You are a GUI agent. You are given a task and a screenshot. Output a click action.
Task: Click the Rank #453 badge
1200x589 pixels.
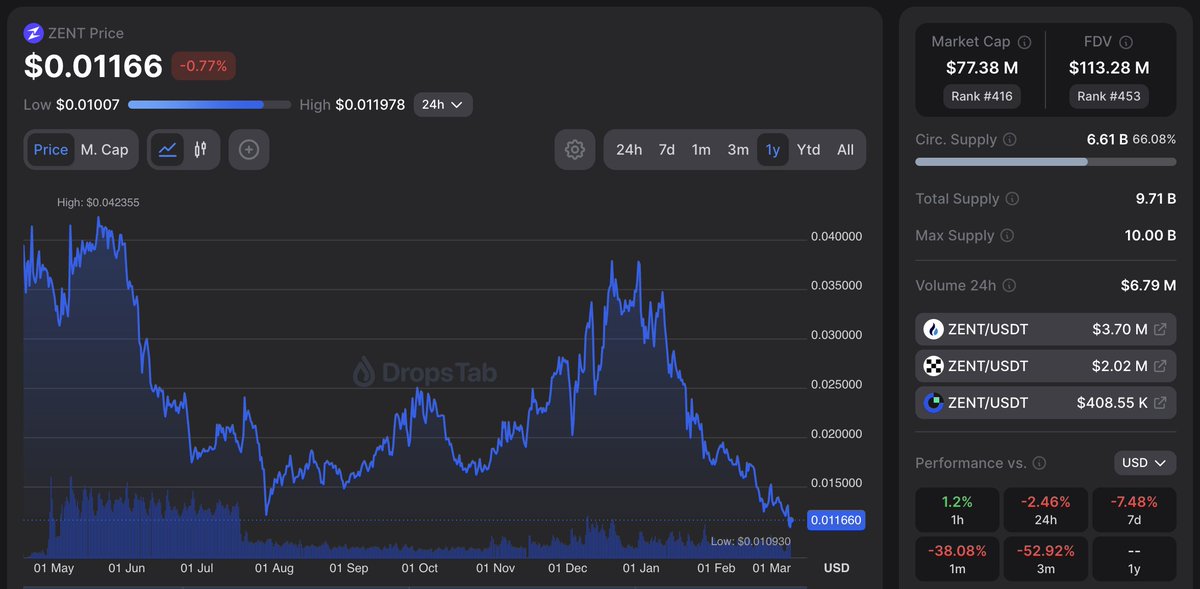[1109, 96]
